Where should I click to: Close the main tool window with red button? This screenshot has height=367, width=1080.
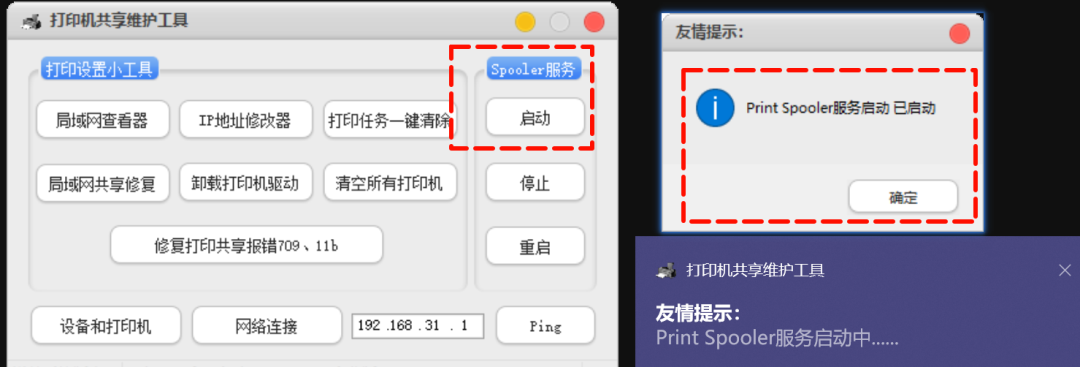point(594,22)
